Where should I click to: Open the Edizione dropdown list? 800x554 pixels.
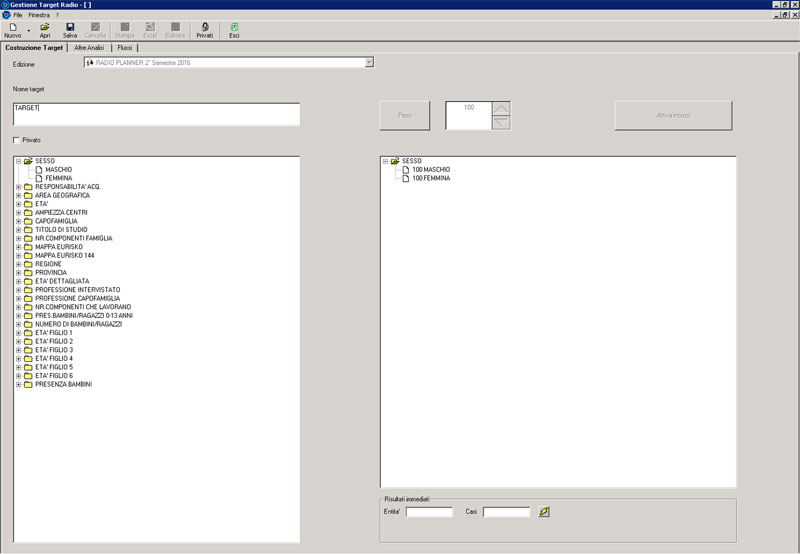369,63
